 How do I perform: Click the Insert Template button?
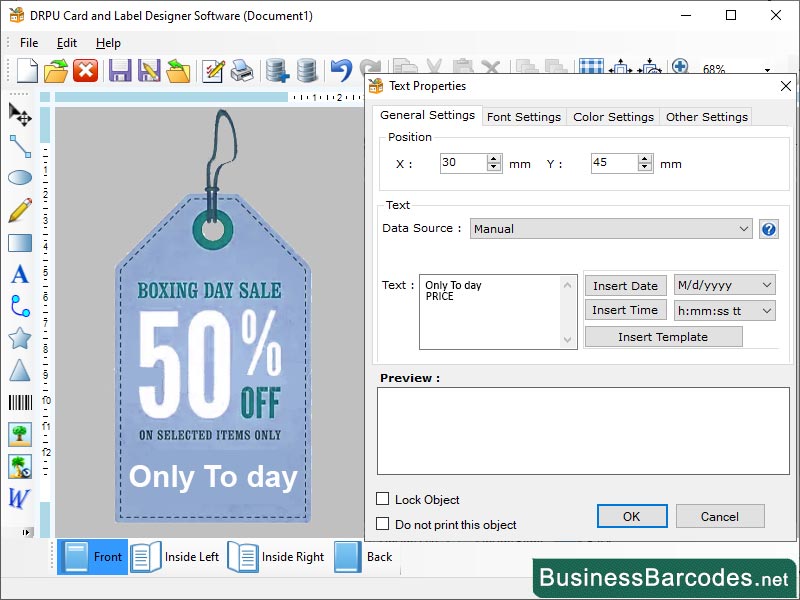coord(662,336)
